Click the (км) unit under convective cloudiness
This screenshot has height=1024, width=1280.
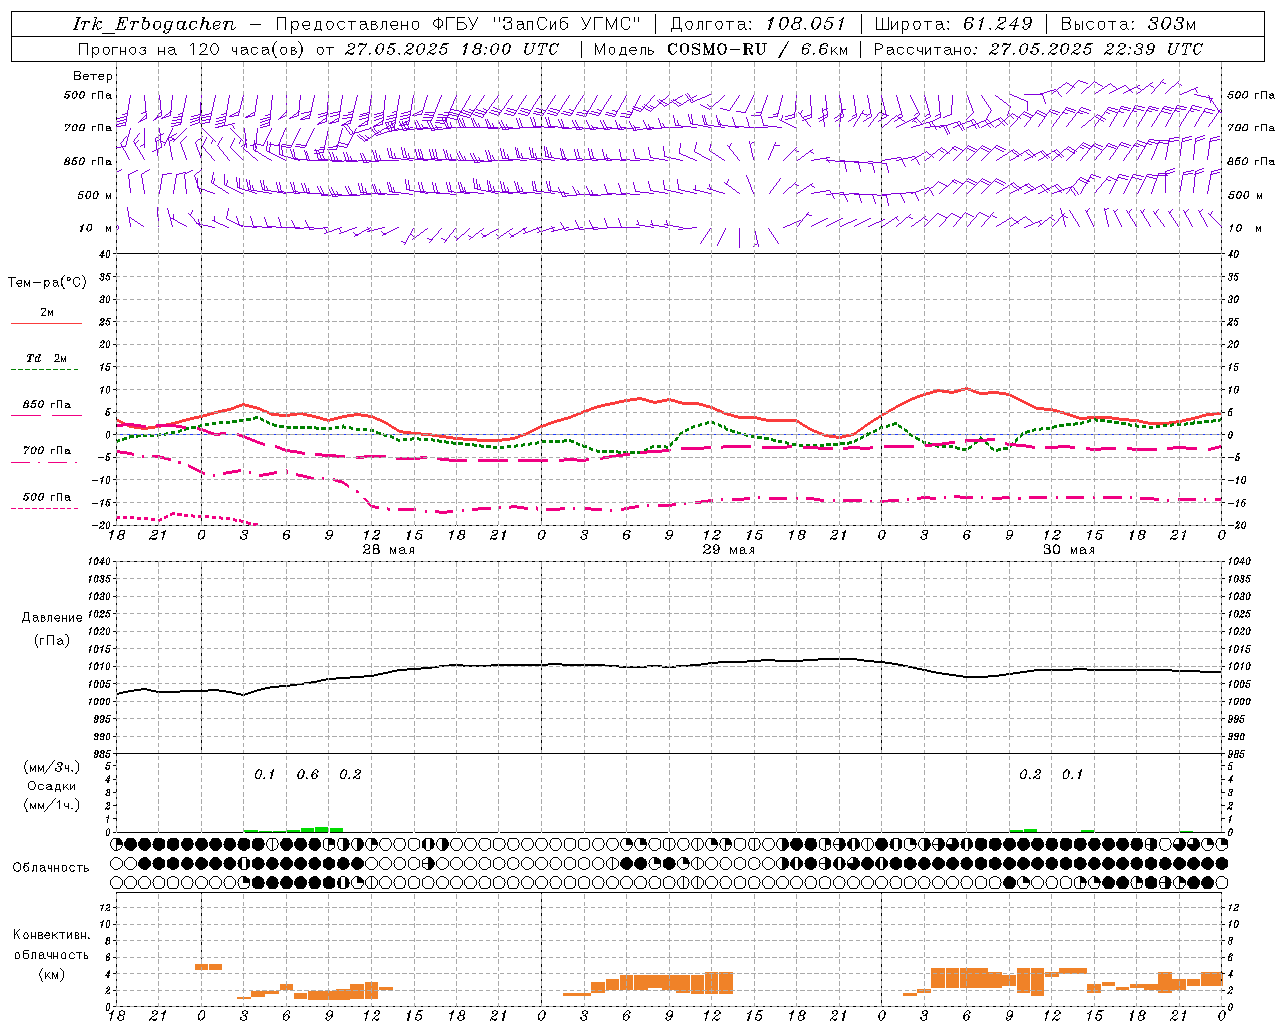click(51, 974)
